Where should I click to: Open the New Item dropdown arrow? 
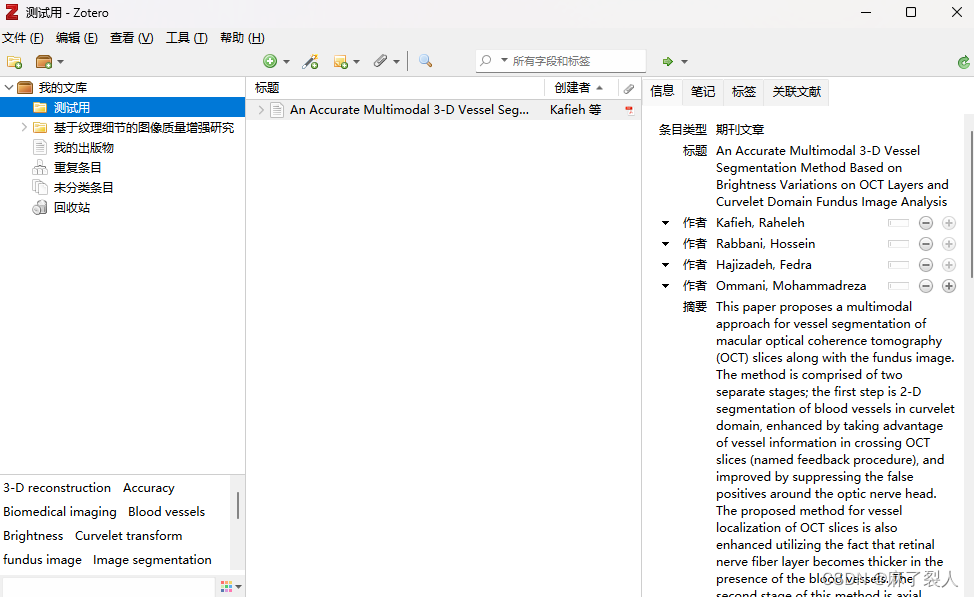coord(286,62)
